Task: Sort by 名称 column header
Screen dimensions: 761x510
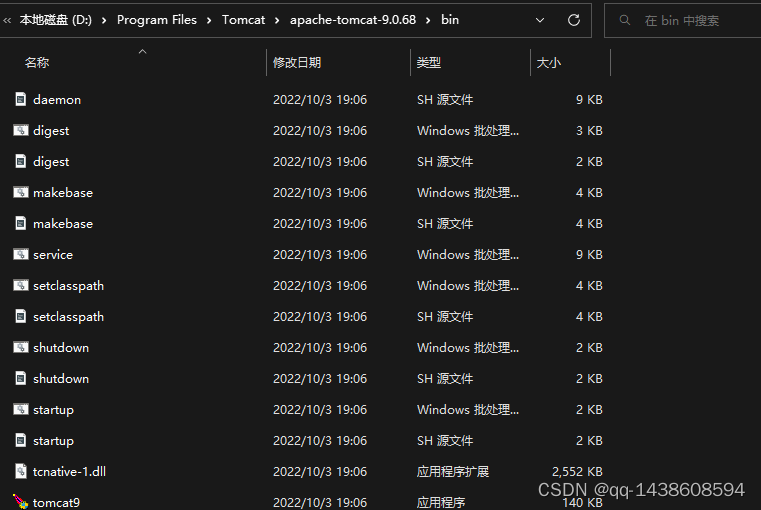Action: tap(37, 63)
